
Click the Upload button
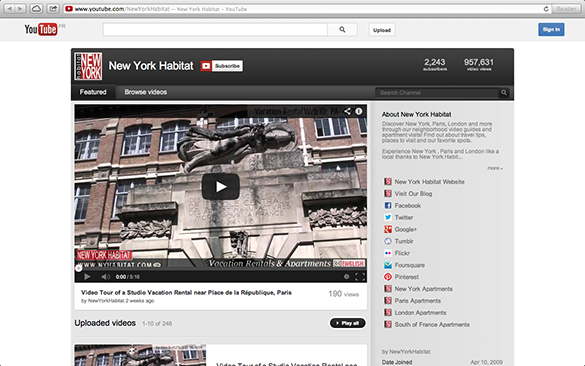pos(382,30)
